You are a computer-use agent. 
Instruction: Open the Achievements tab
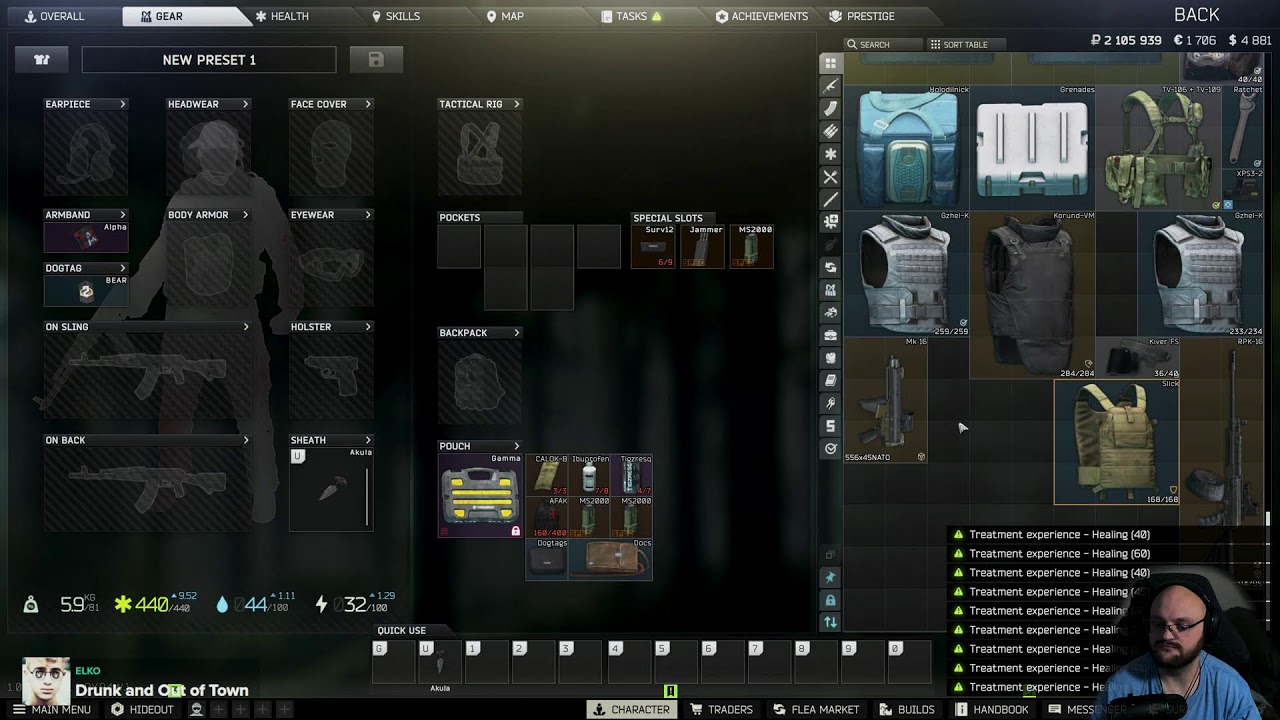point(762,16)
